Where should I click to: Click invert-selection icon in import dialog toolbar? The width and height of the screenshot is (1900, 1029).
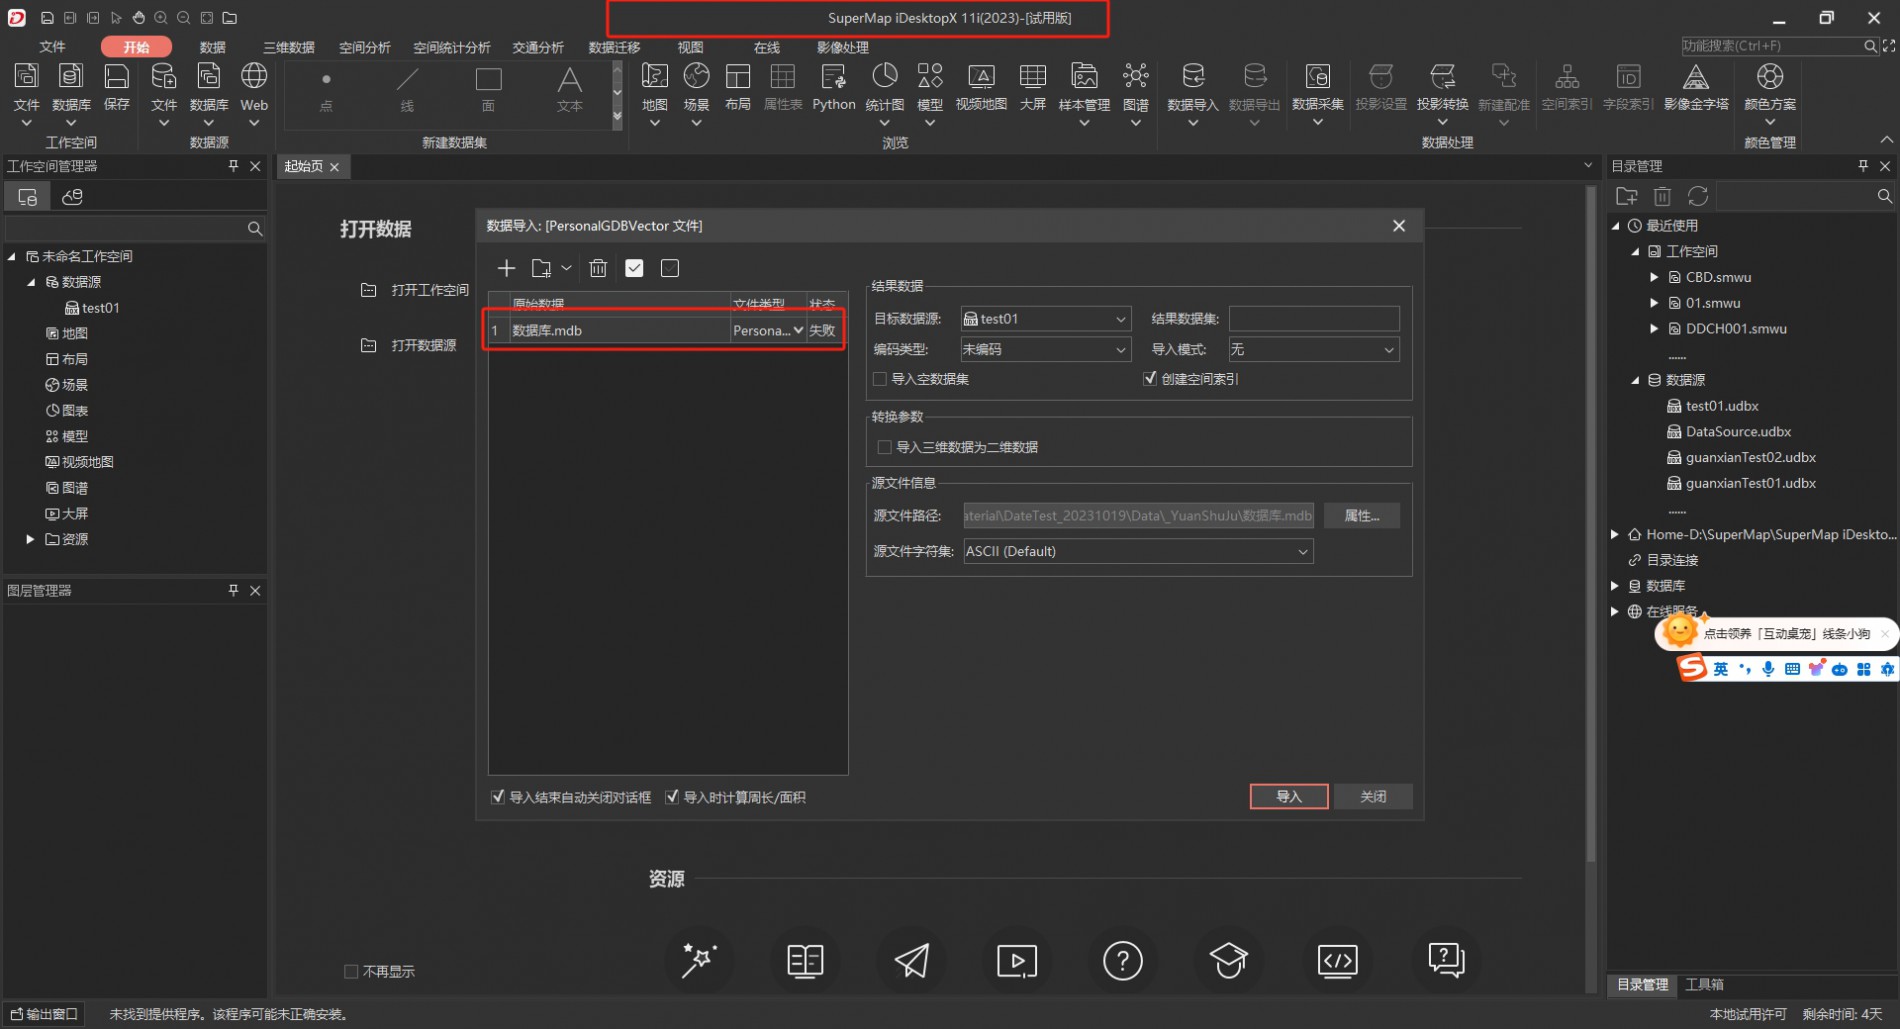[670, 268]
